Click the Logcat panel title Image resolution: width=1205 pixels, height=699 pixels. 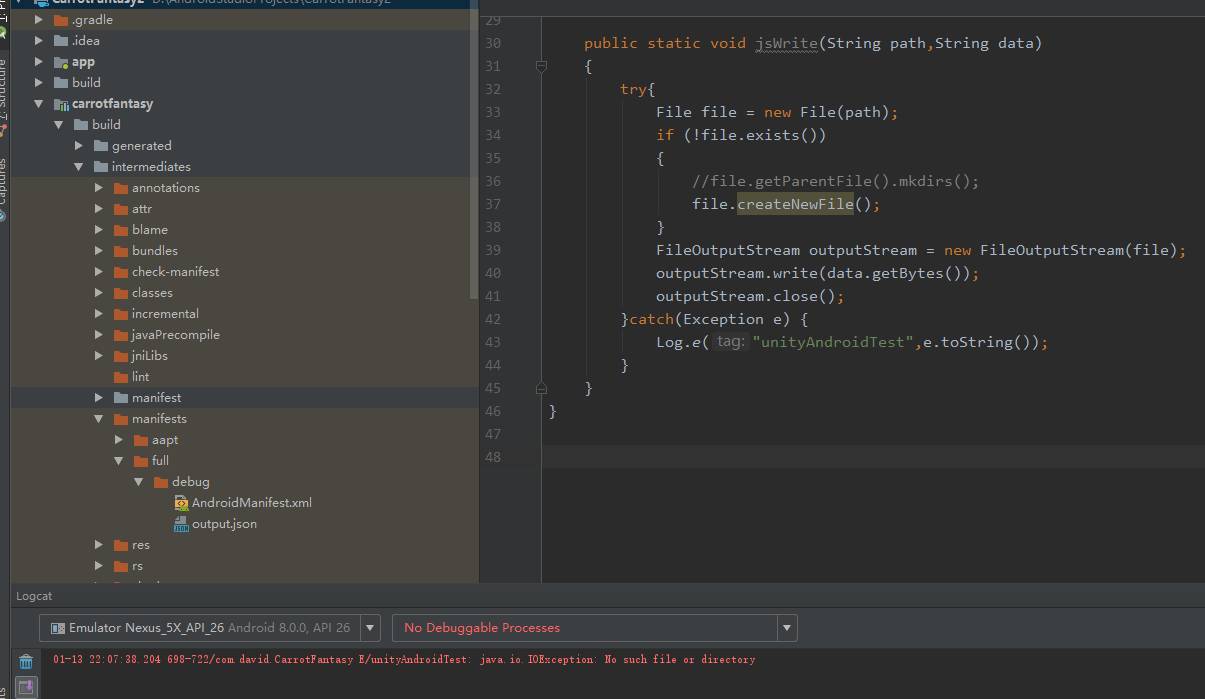click(x=34, y=596)
